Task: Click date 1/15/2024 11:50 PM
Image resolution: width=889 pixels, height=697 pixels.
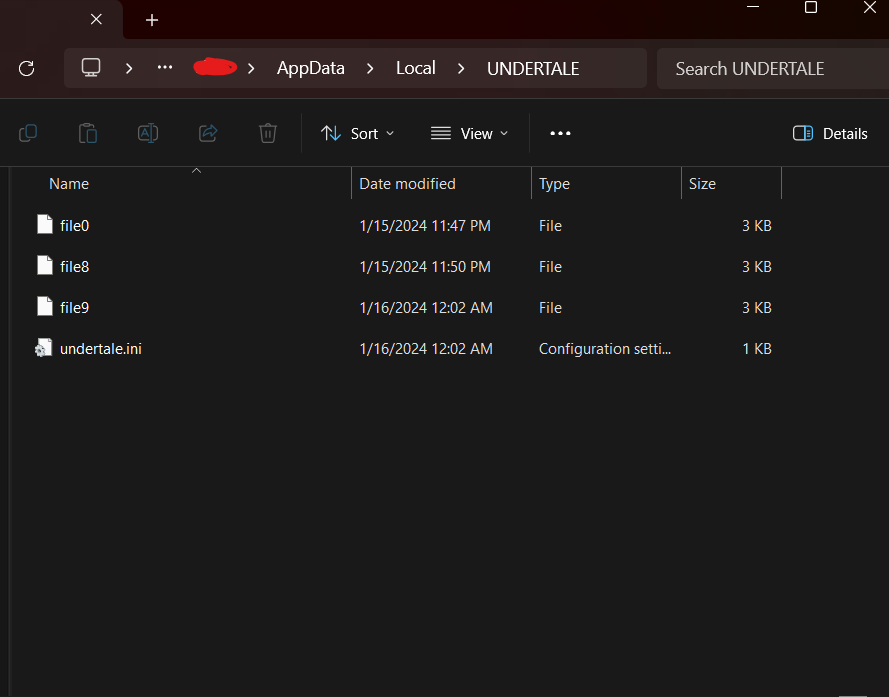Action: pyautogui.click(x=425, y=267)
